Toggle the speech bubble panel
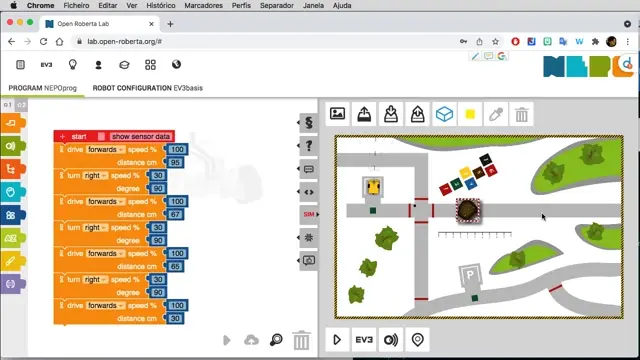Viewport: 640px width, 360px height. 309,169
